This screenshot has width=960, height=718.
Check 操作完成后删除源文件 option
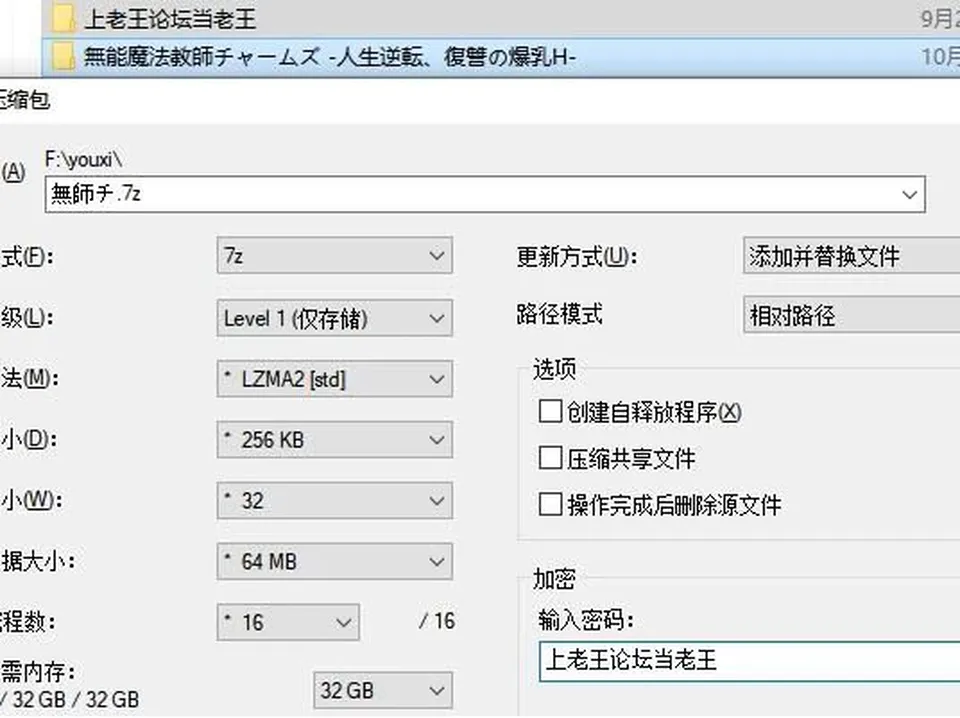point(550,505)
